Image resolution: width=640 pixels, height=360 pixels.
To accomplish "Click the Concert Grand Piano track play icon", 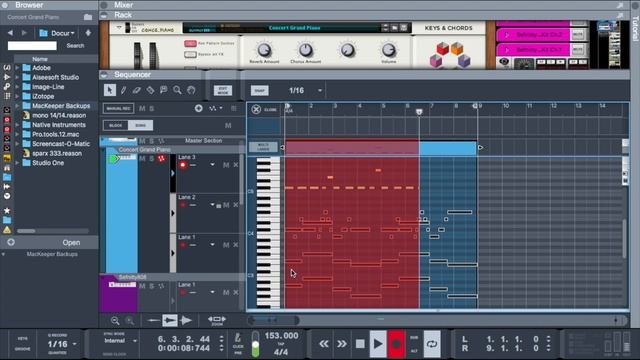I will pyautogui.click(x=114, y=159).
